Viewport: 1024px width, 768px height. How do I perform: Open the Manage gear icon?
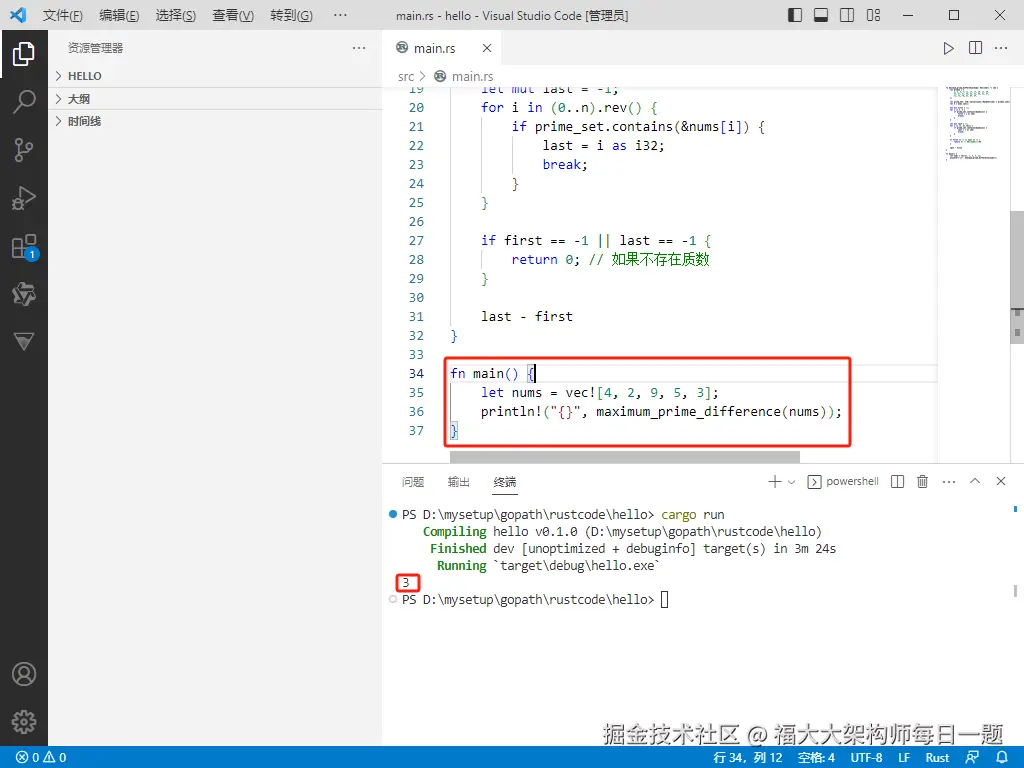coord(24,722)
